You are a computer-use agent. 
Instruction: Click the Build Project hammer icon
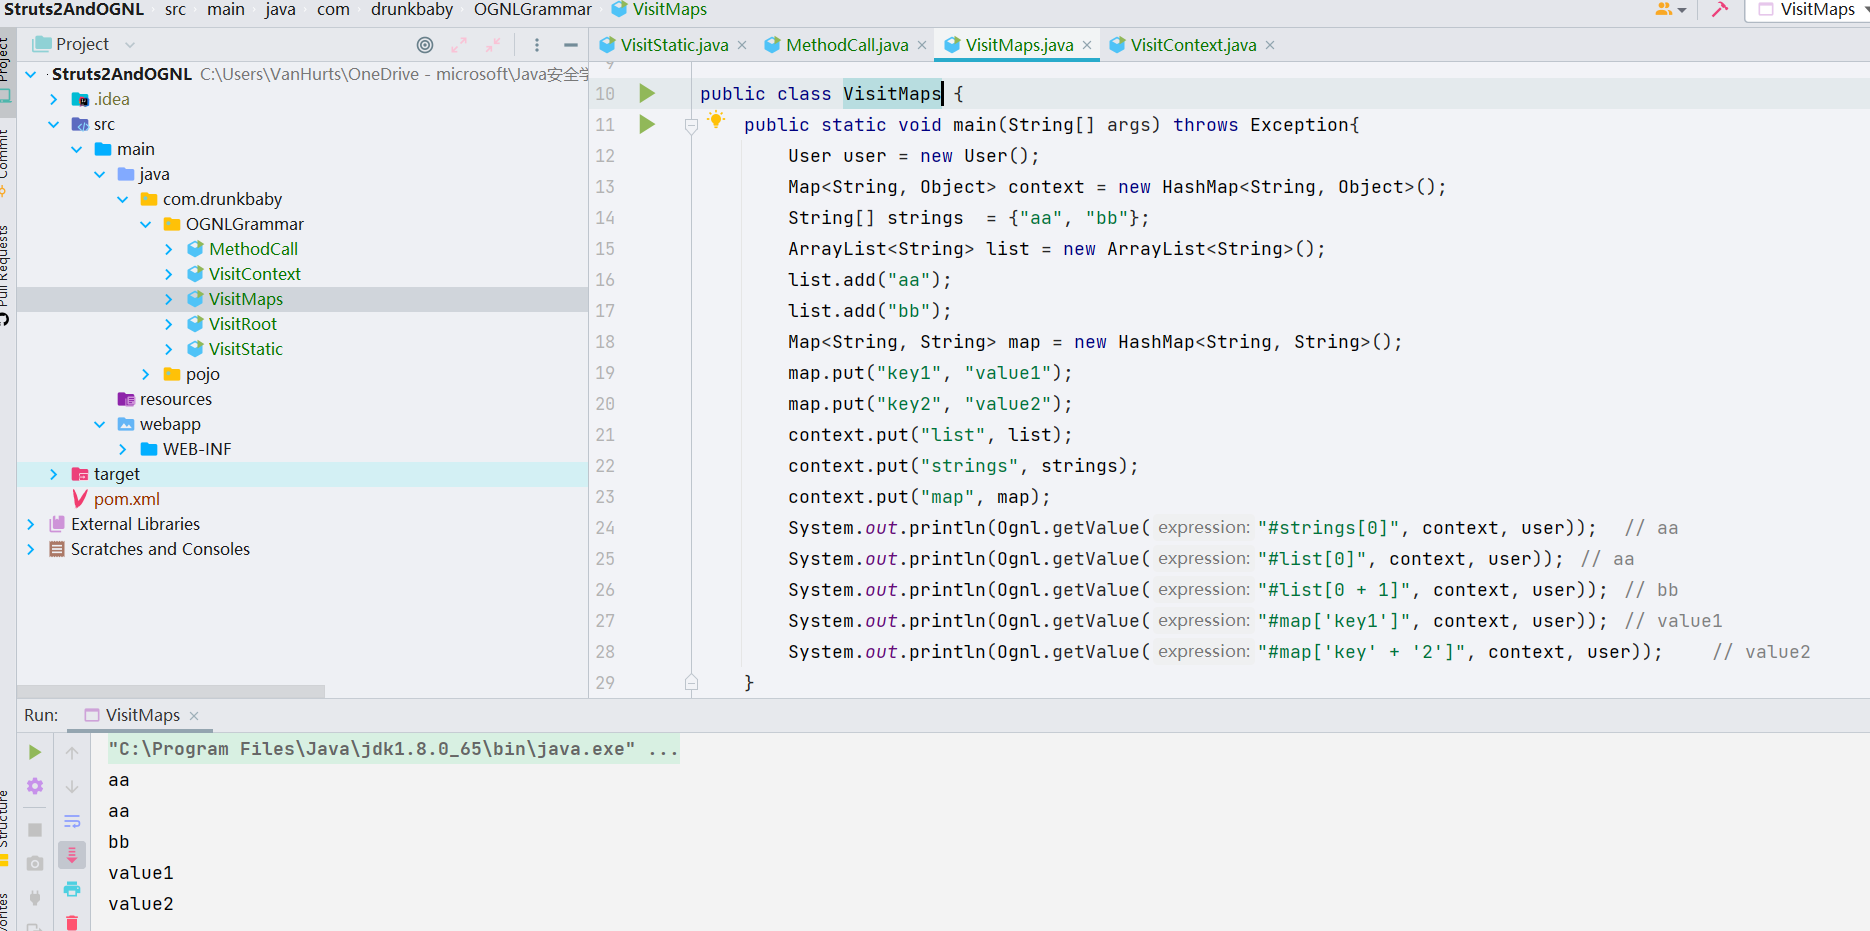1720,10
